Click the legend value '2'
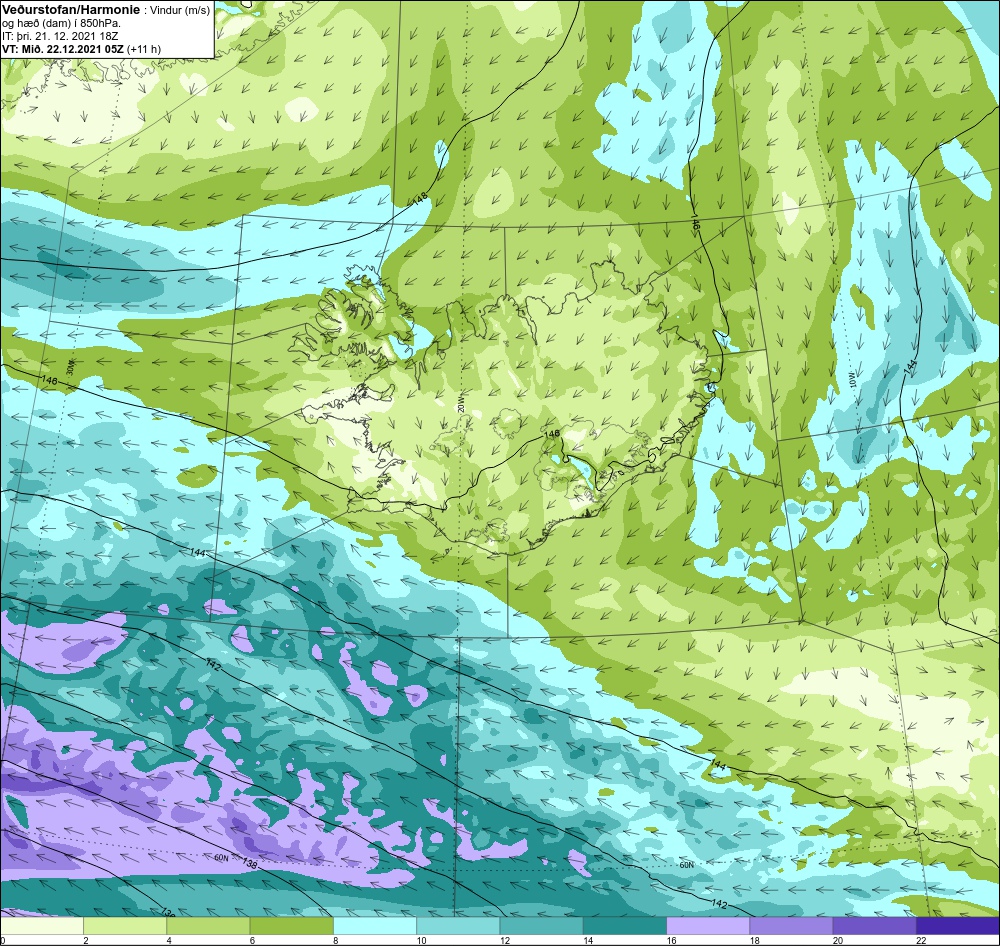Image resolution: width=1000 pixels, height=946 pixels. tap(85, 940)
